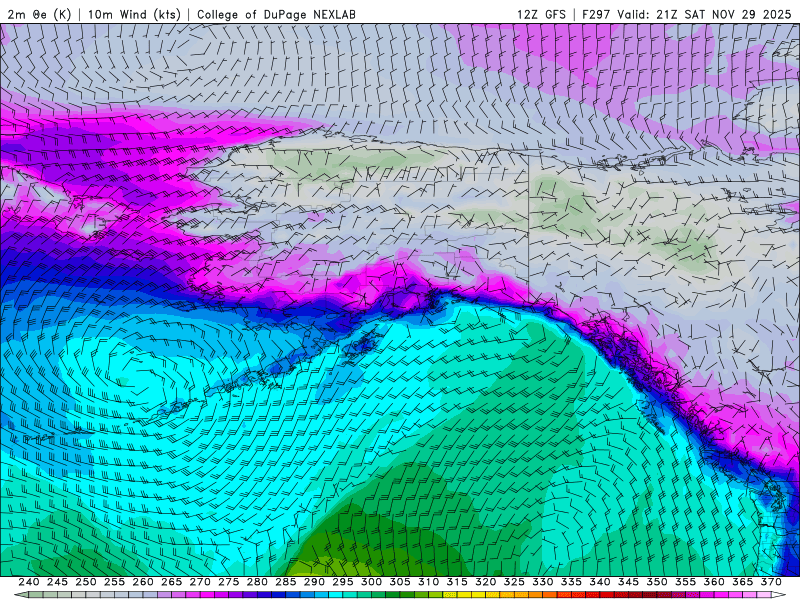Click the '12Z GFS' model run label
The image size is (800, 600).
(x=541, y=14)
